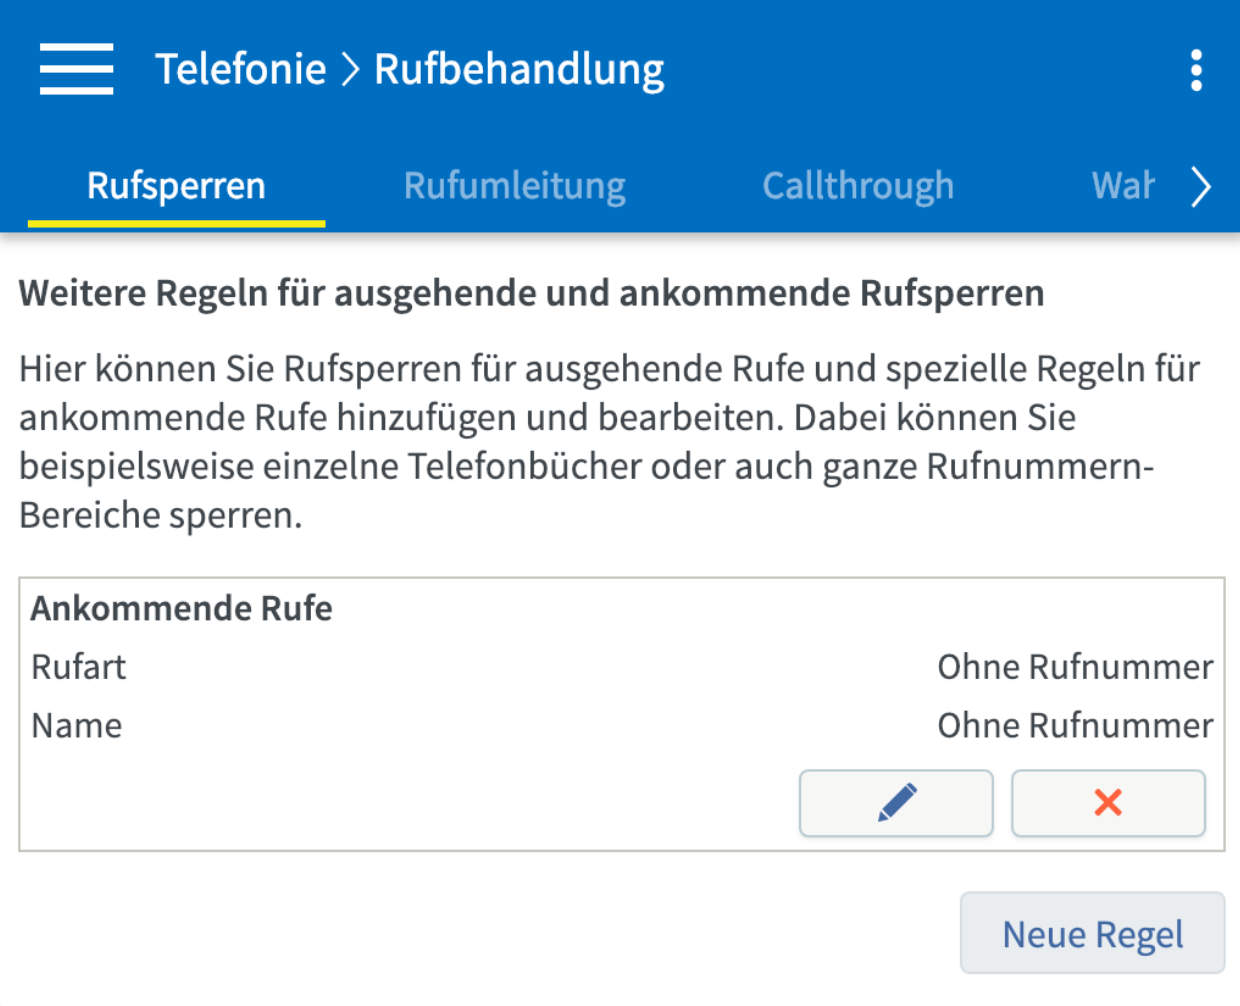This screenshot has width=1240, height=1006.
Task: Click the breadcrumb chevron after Telefonie
Action: click(x=350, y=70)
